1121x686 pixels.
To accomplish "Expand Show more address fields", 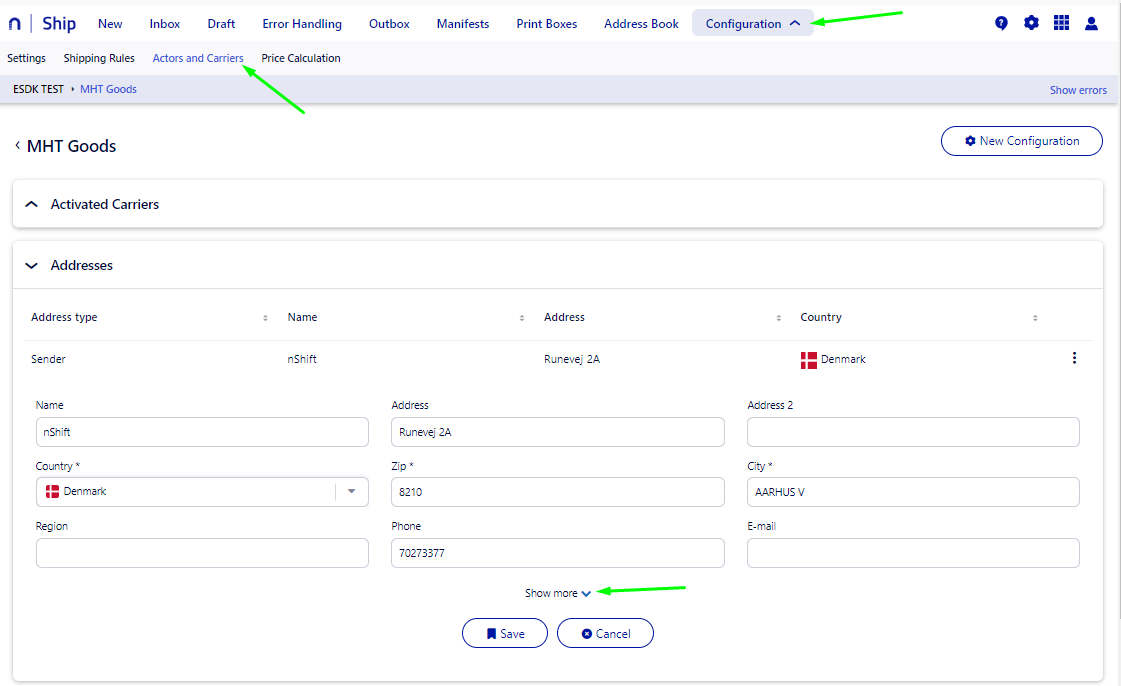I will point(557,593).
